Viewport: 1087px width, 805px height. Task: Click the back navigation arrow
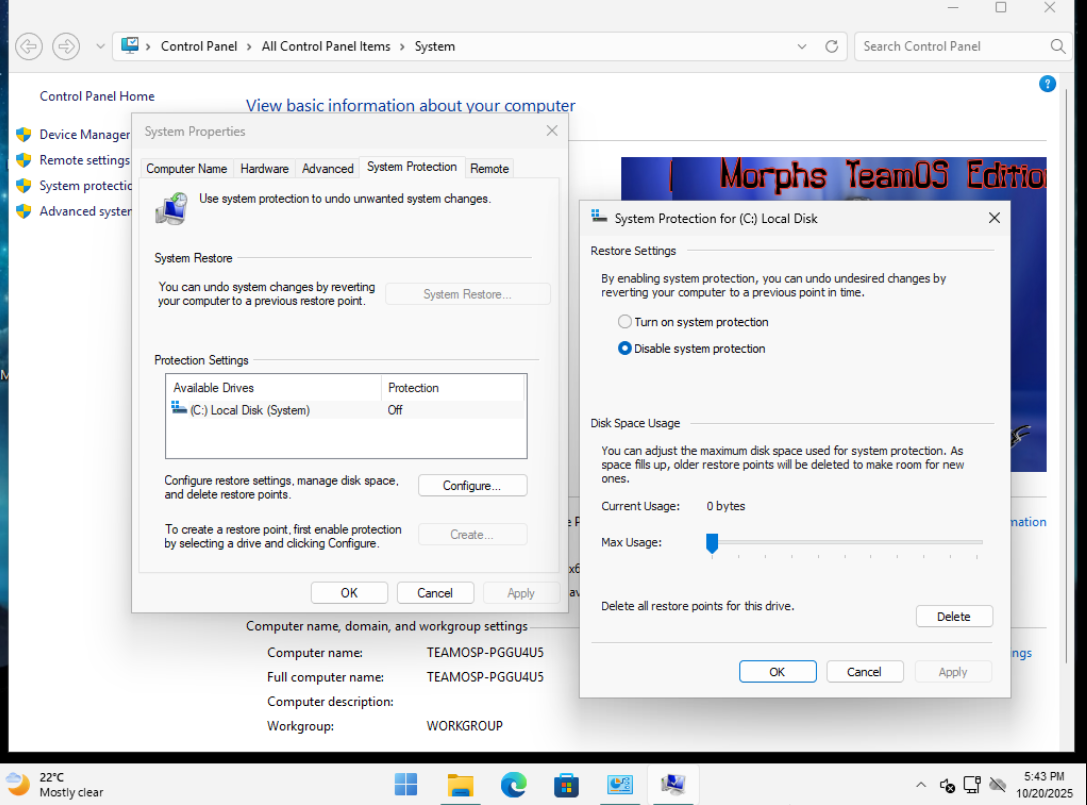pyautogui.click(x=29, y=46)
